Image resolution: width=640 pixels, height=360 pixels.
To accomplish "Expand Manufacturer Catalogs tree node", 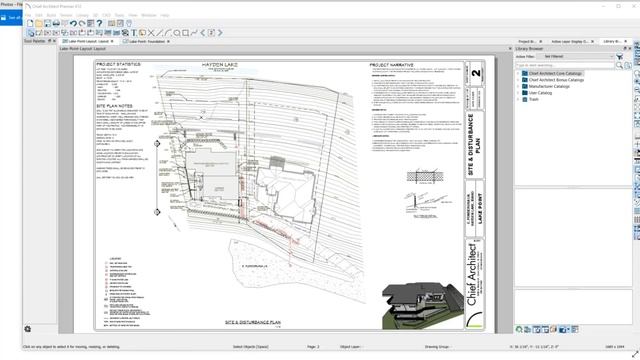I will point(518,87).
